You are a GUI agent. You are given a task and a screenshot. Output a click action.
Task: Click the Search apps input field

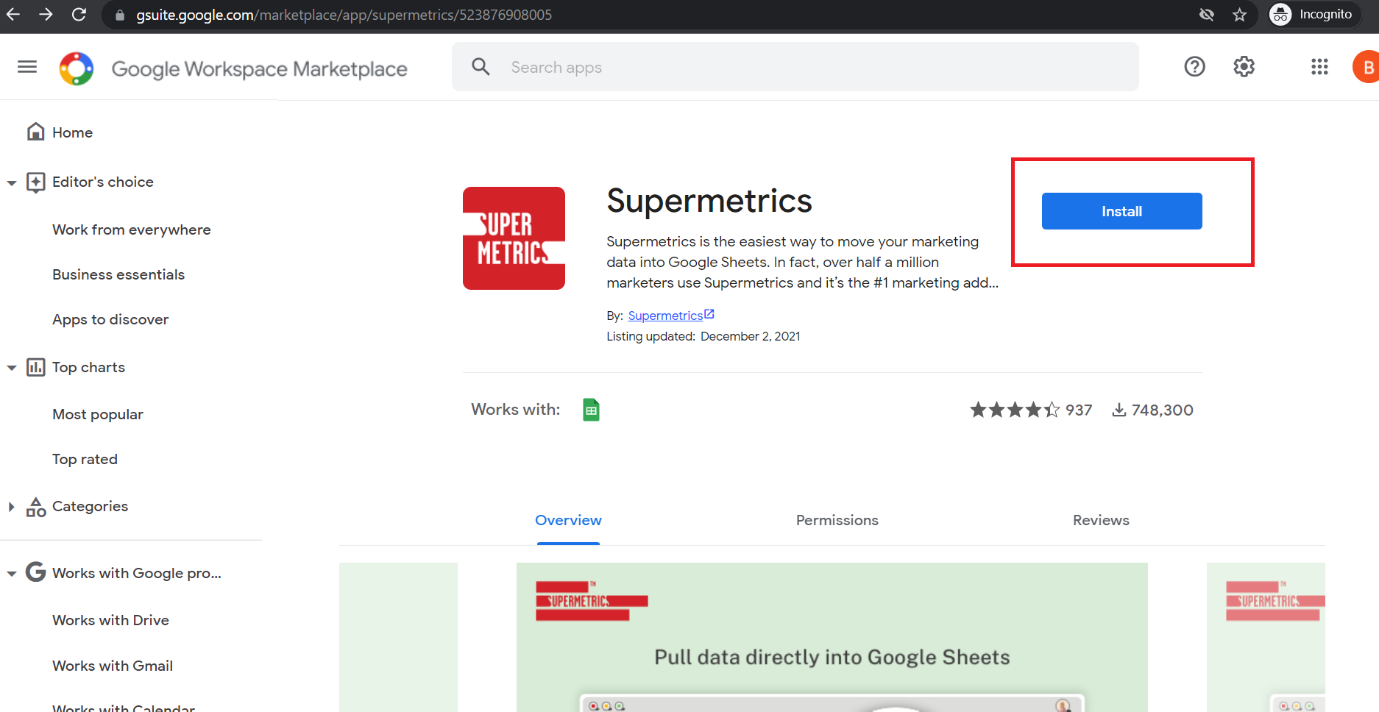[795, 67]
